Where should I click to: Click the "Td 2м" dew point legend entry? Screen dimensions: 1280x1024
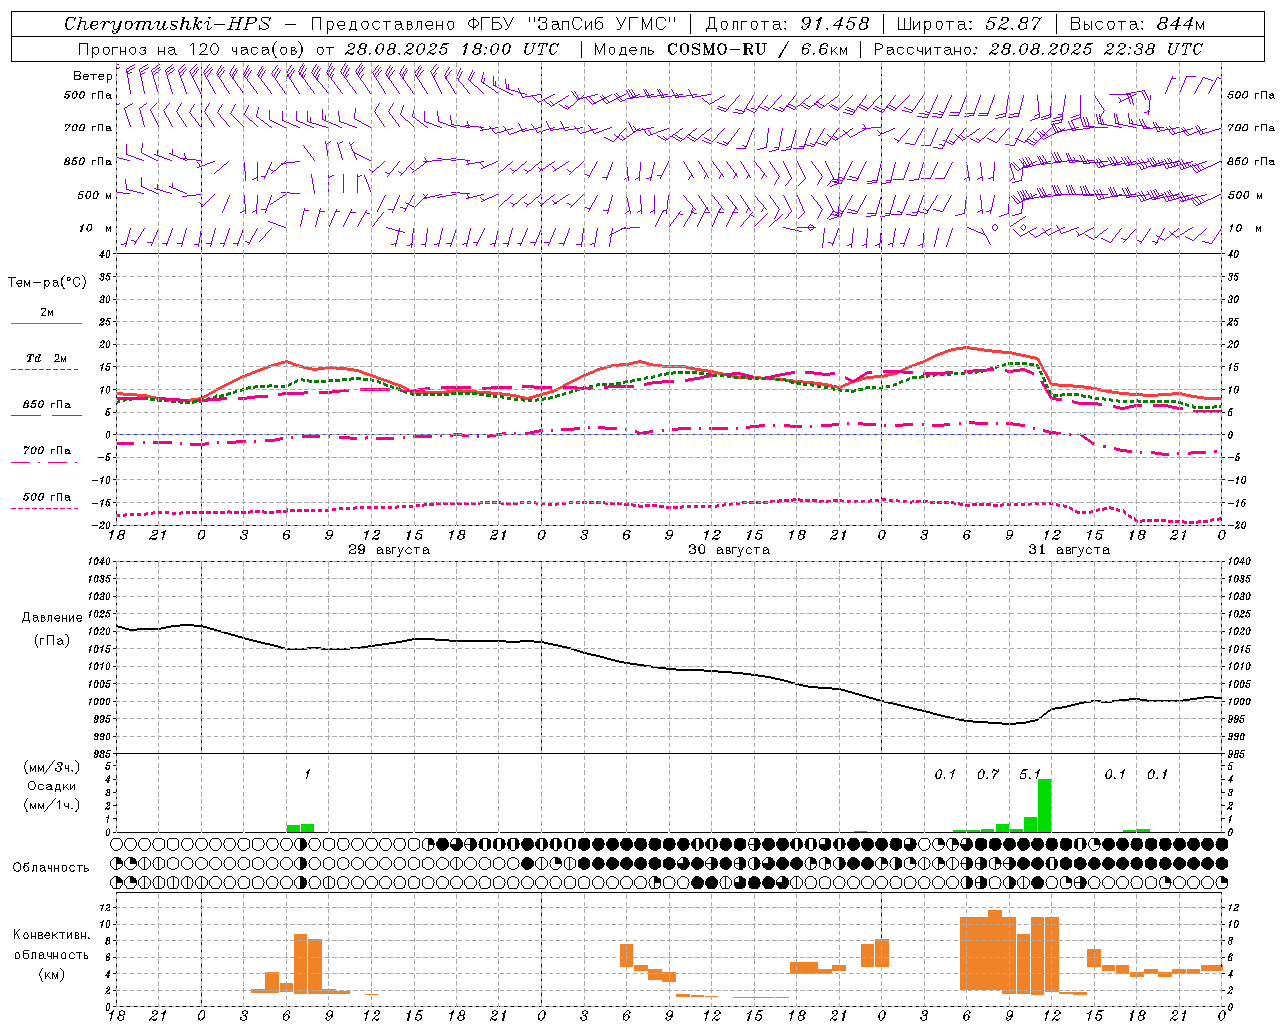[x=47, y=358]
